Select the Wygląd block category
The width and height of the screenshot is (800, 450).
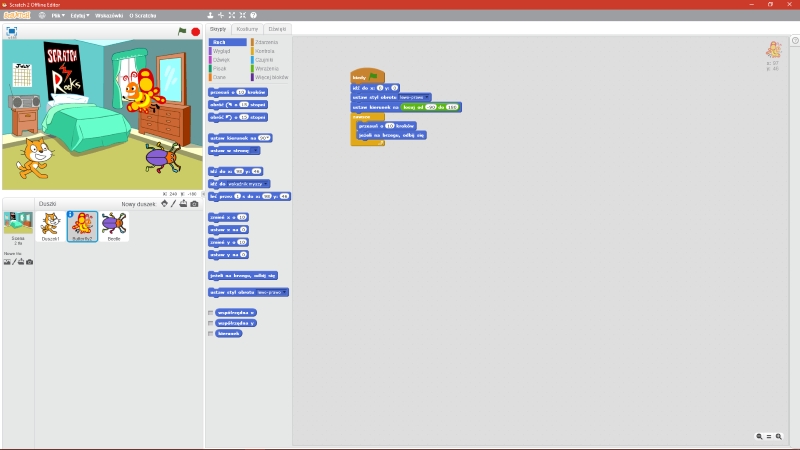click(221, 51)
